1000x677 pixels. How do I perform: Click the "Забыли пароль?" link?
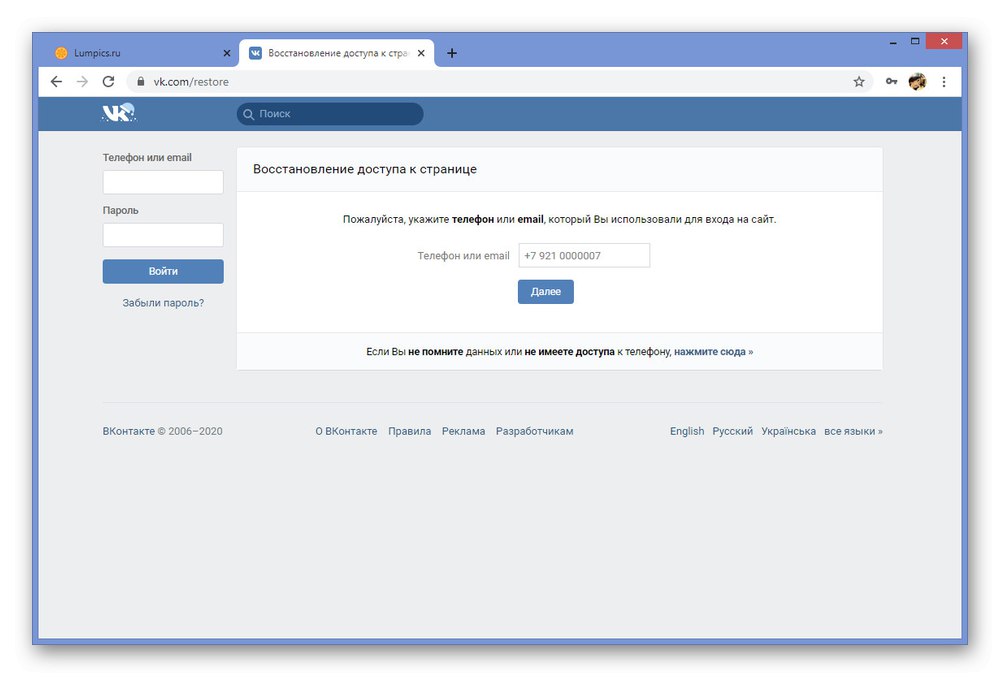click(x=162, y=302)
